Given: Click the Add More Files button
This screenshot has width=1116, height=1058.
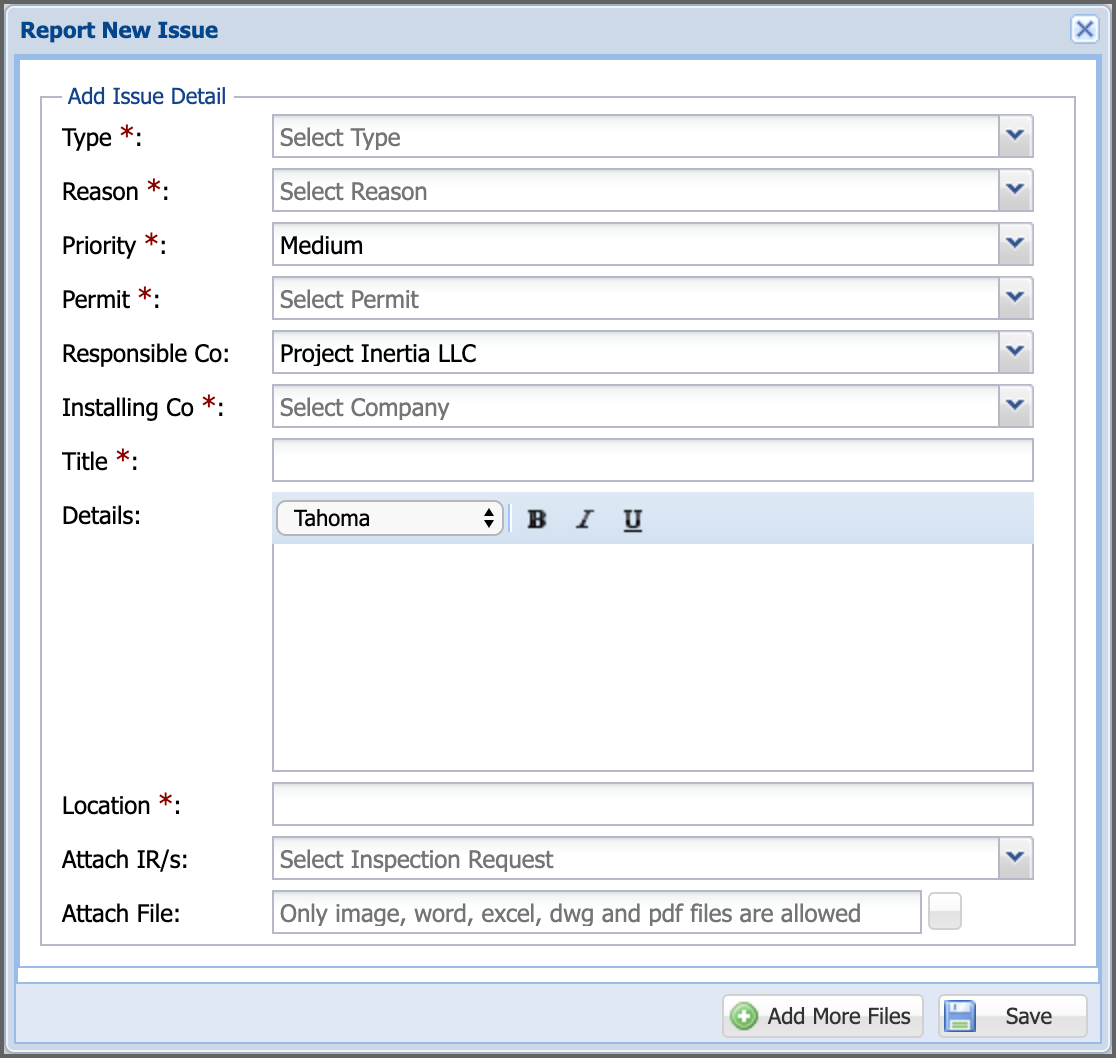Looking at the screenshot, I should [x=823, y=1016].
